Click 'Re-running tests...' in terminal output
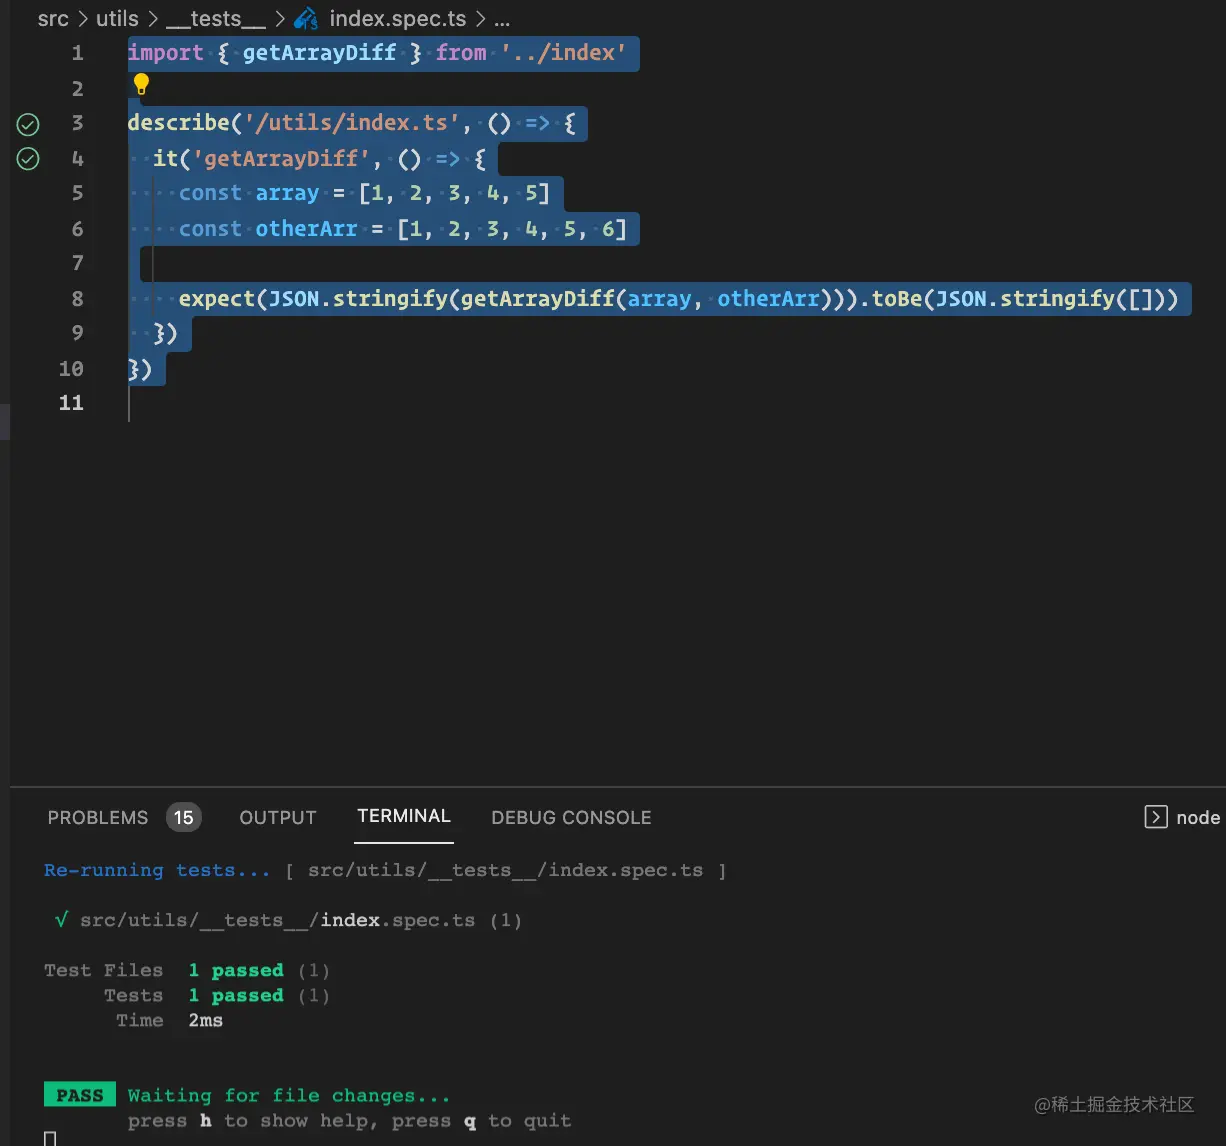 coord(157,870)
